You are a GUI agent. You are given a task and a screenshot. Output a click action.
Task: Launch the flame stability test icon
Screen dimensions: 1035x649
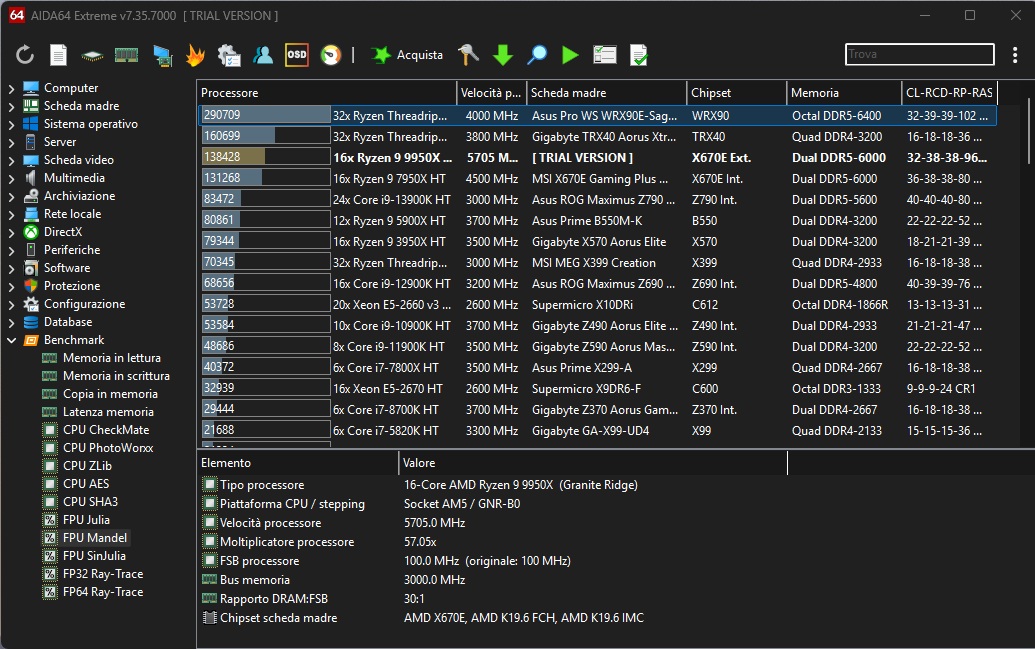[195, 55]
